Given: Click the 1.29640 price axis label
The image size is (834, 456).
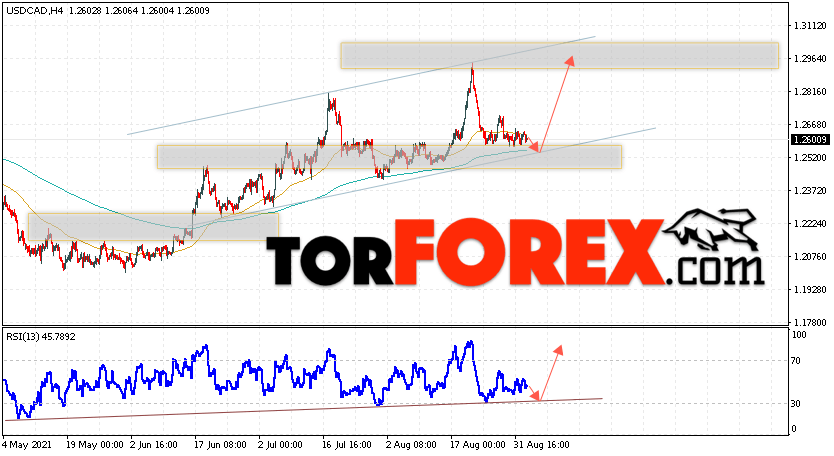Looking at the screenshot, I should click(810, 59).
